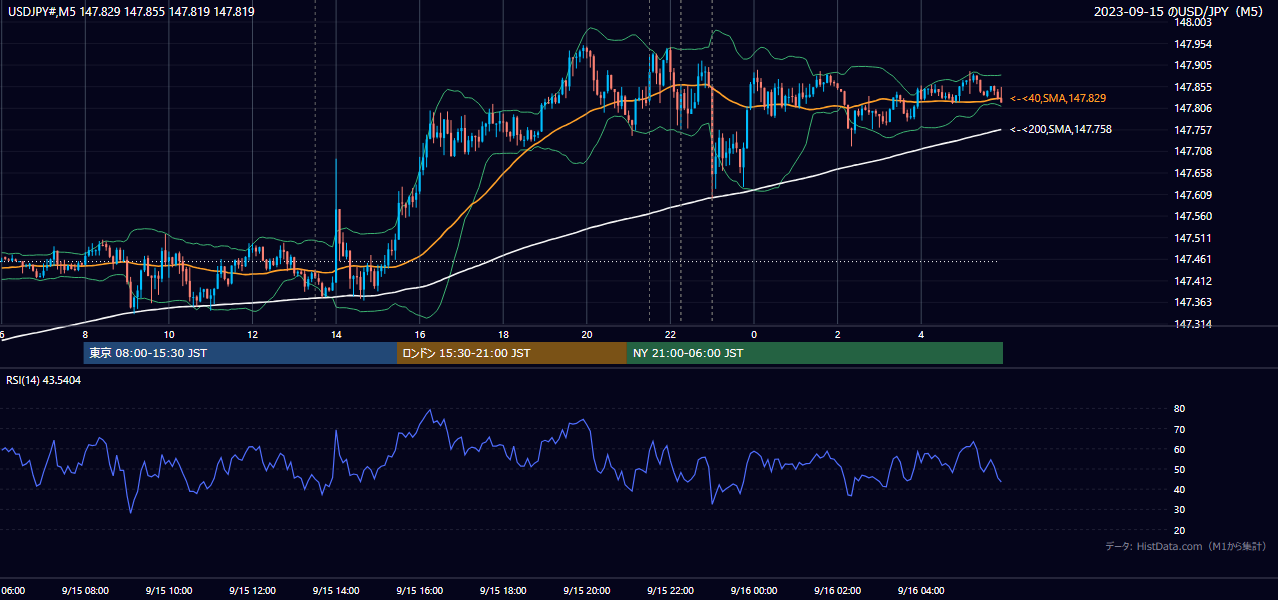Click price axis value 147.461
This screenshot has height=600, width=1278.
click(x=1192, y=259)
